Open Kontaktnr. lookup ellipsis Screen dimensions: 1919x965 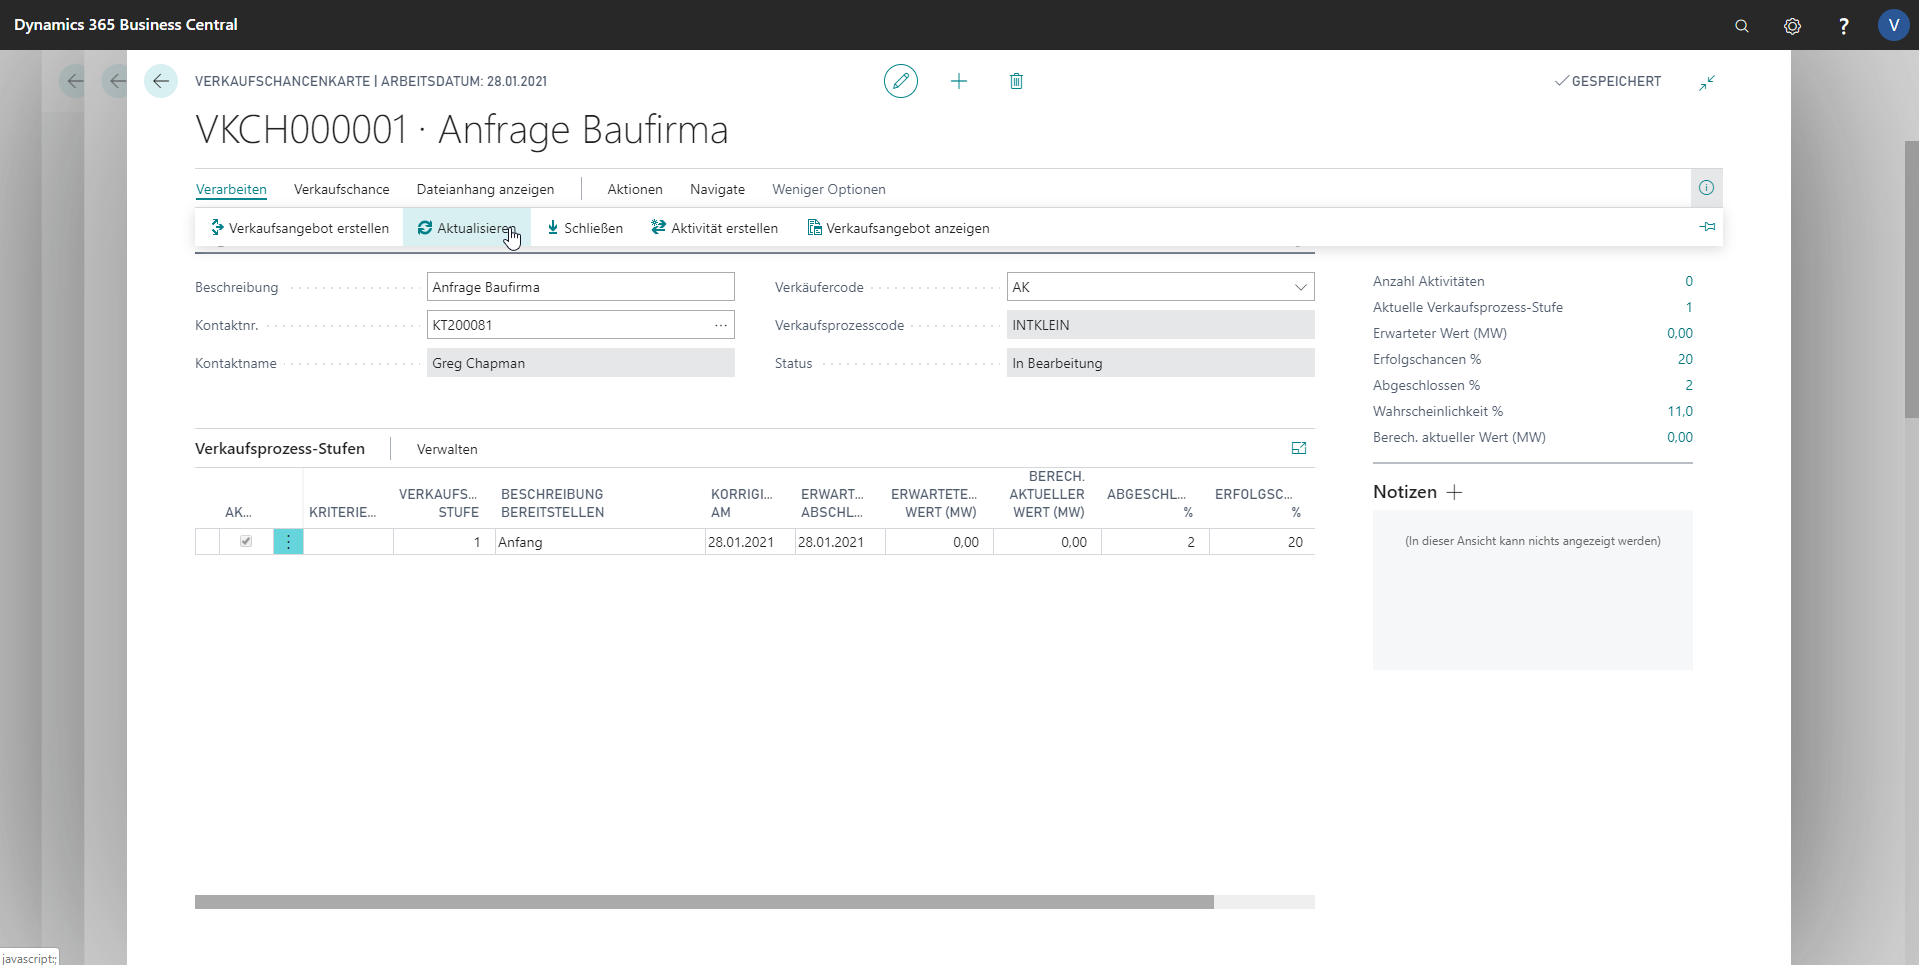721,325
